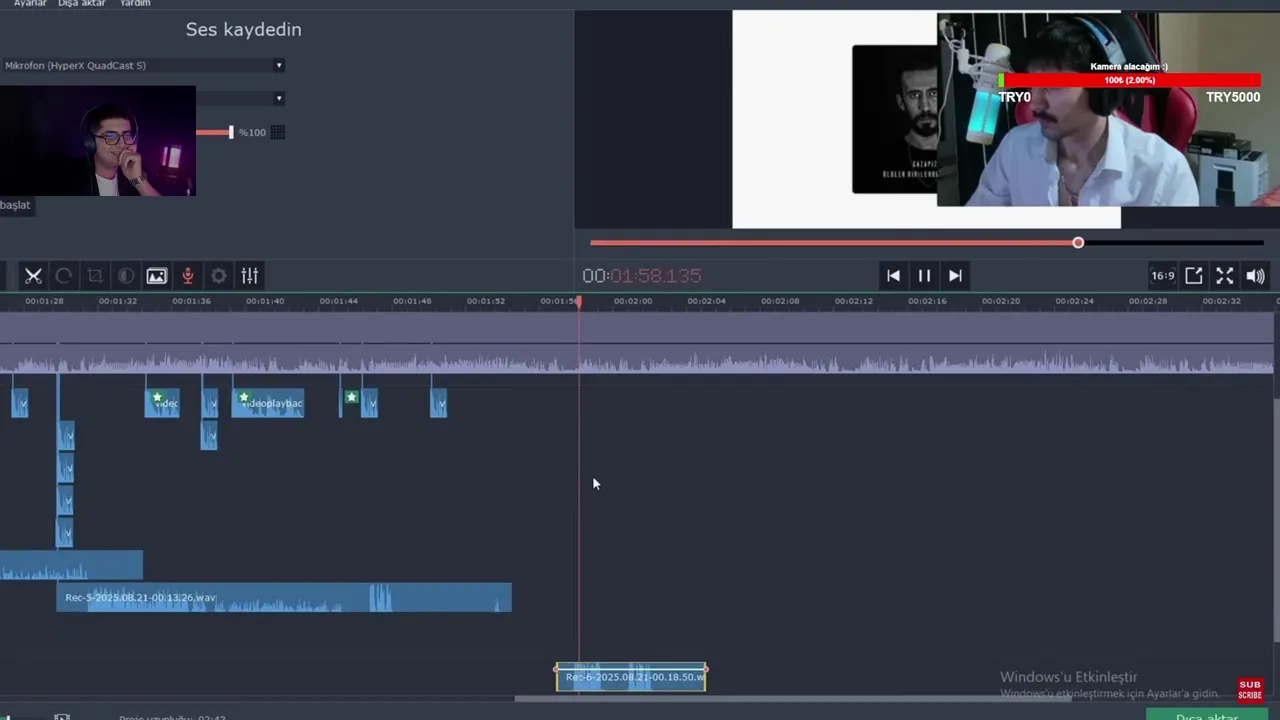
Task: Click the green Dışa aktar export button
Action: pos(1207,714)
